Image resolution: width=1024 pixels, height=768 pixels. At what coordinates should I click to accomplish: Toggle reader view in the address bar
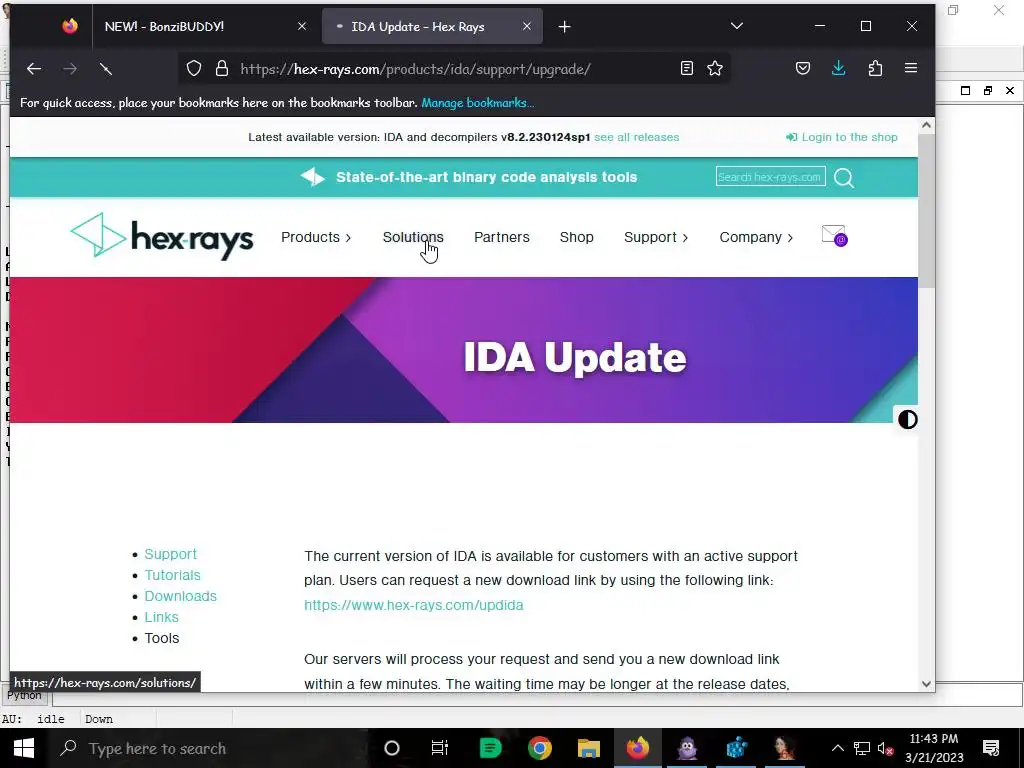pyautogui.click(x=686, y=68)
